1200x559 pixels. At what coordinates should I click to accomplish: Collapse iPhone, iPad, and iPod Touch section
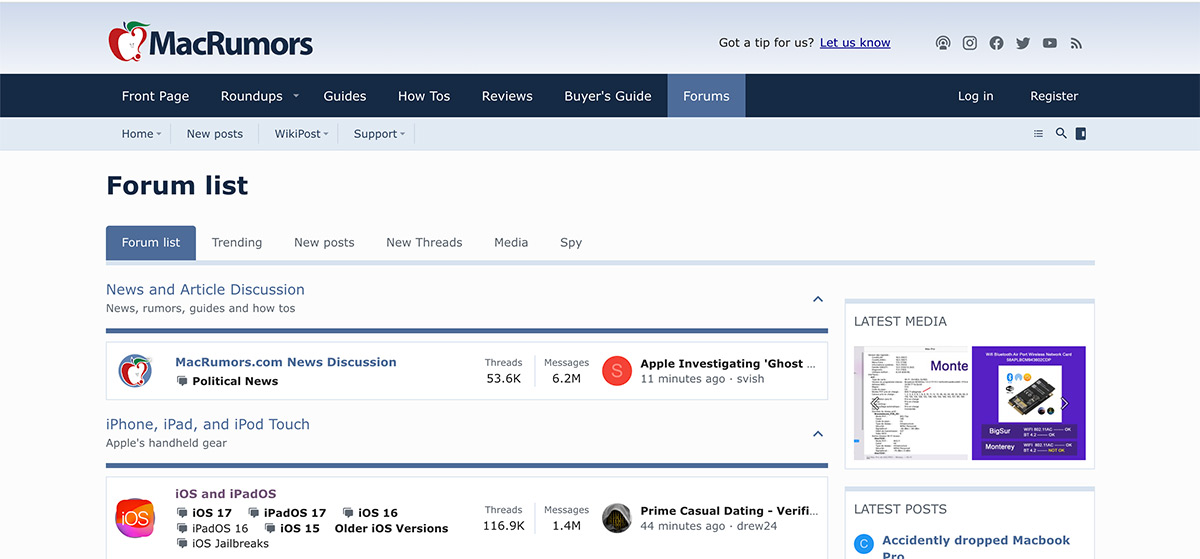(x=818, y=434)
